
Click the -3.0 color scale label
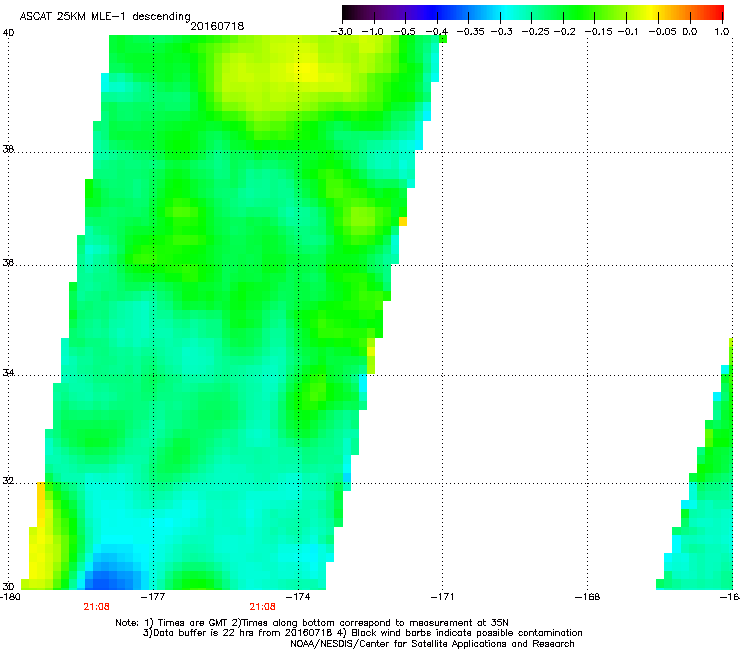click(341, 32)
